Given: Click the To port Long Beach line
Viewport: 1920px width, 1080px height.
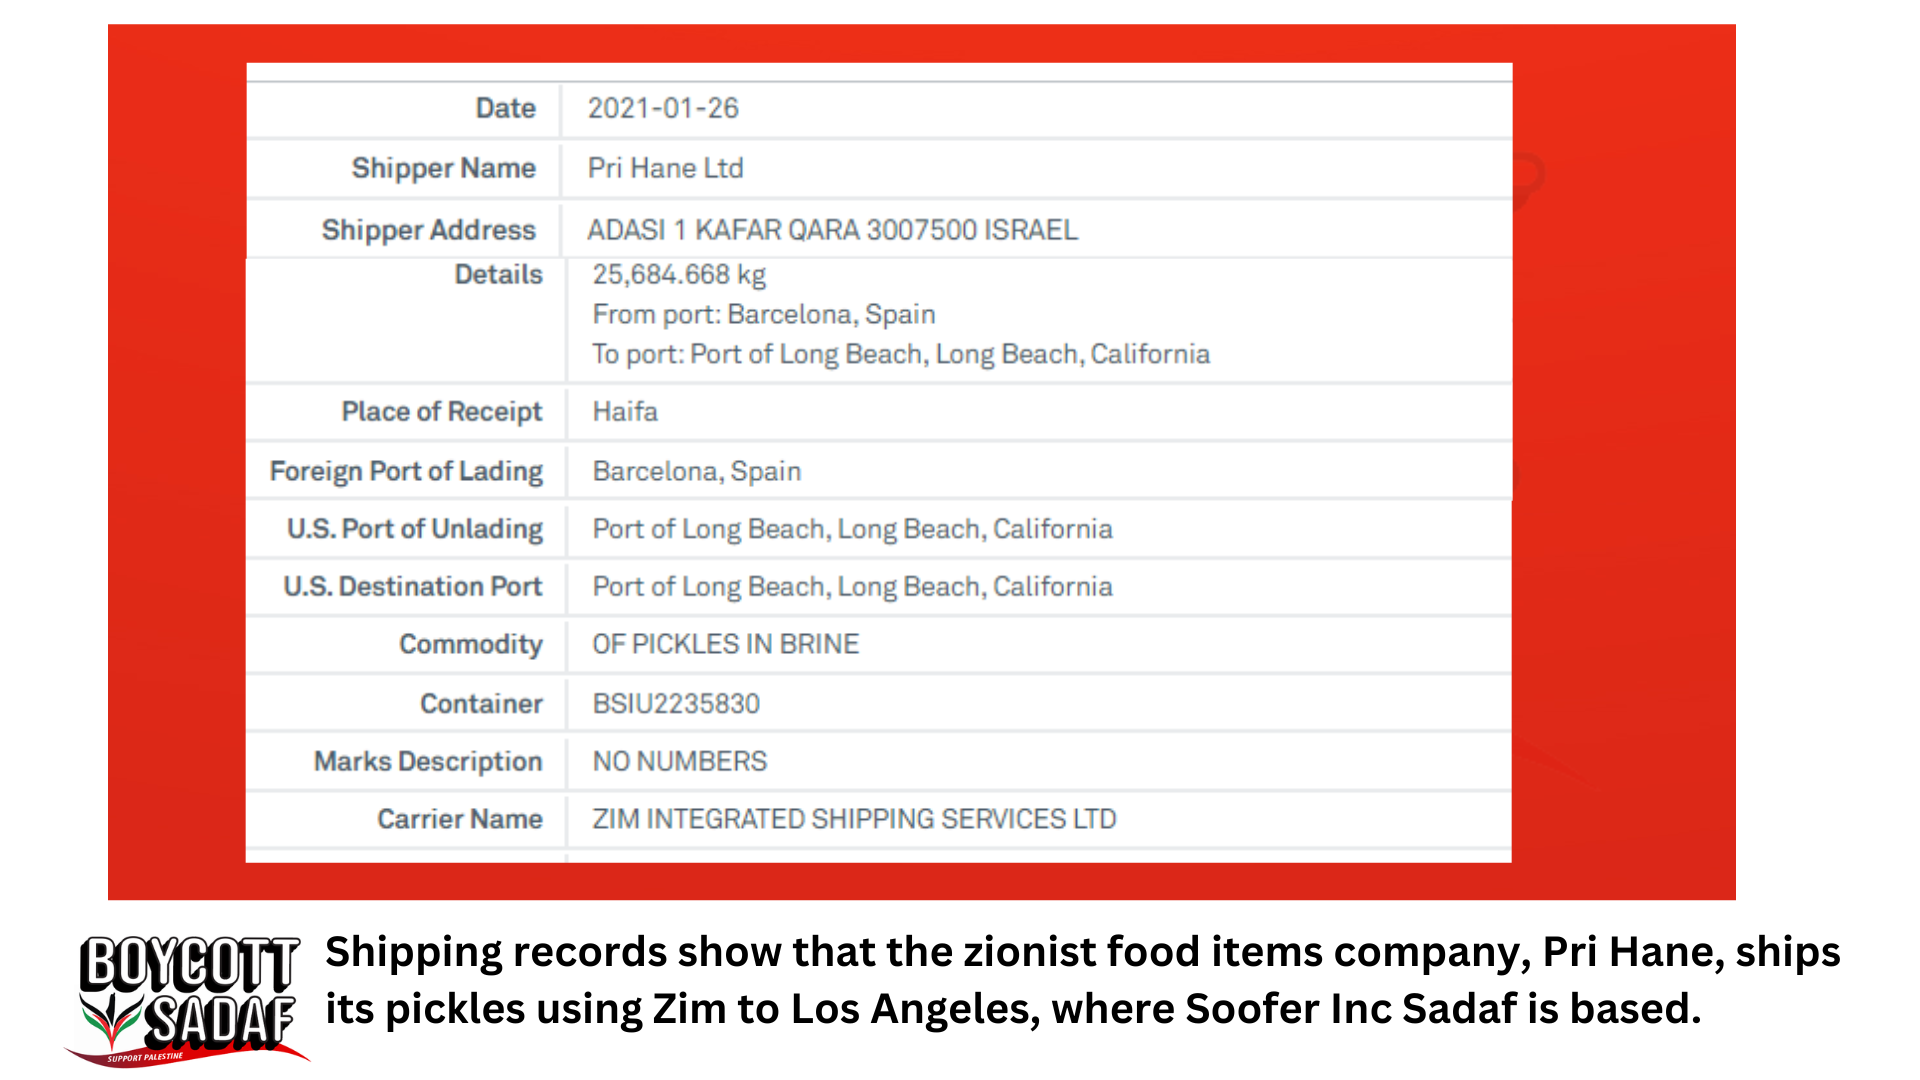Looking at the screenshot, I should point(900,354).
